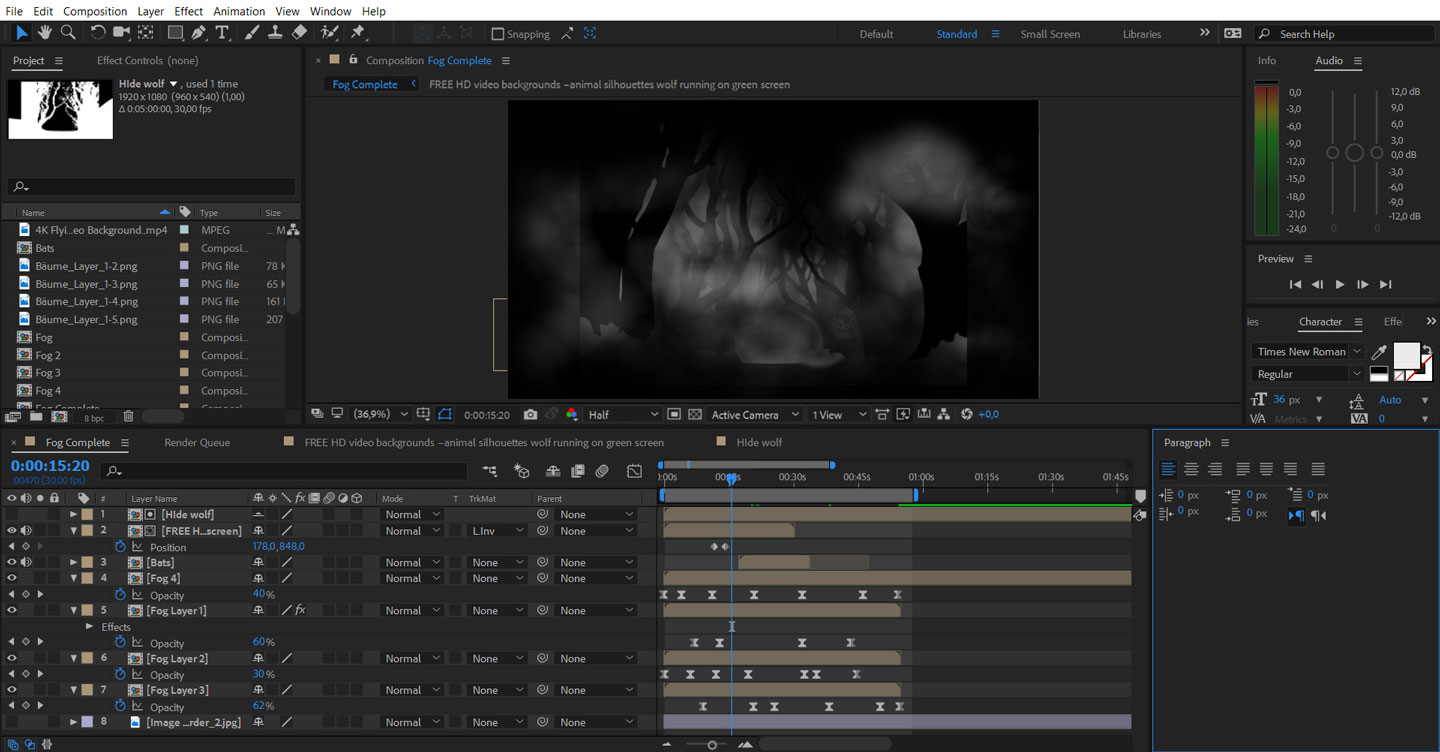Pick the Pen tool

199,33
